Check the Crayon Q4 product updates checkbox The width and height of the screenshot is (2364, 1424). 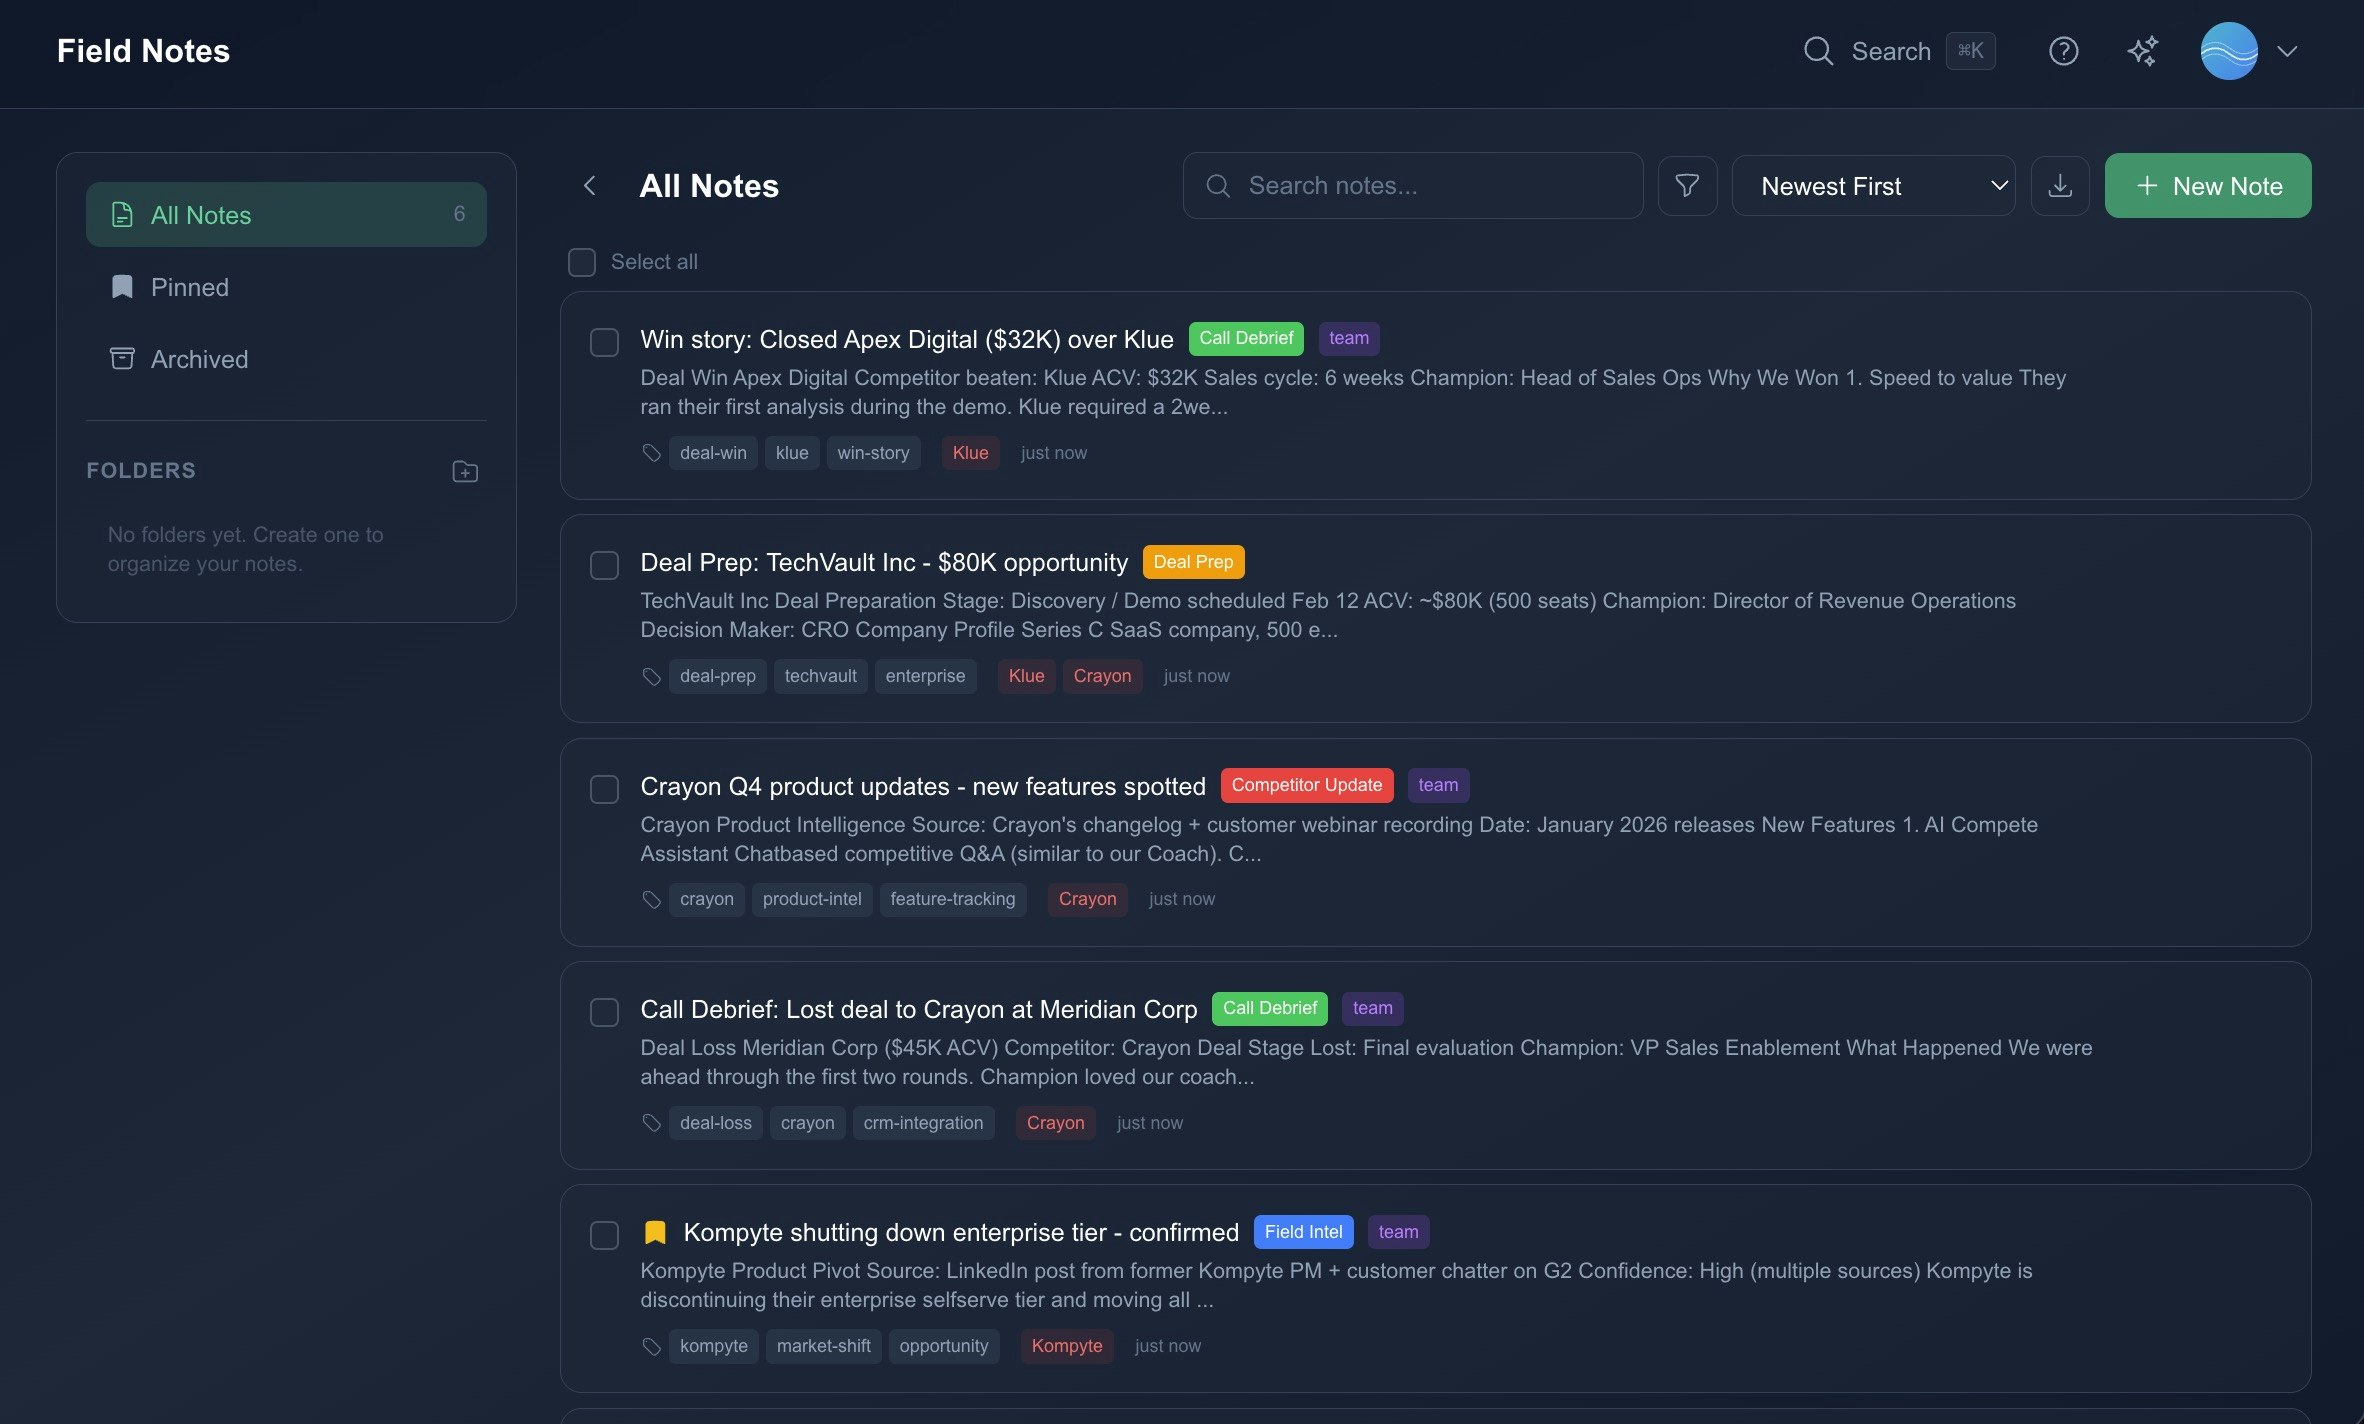pos(604,788)
